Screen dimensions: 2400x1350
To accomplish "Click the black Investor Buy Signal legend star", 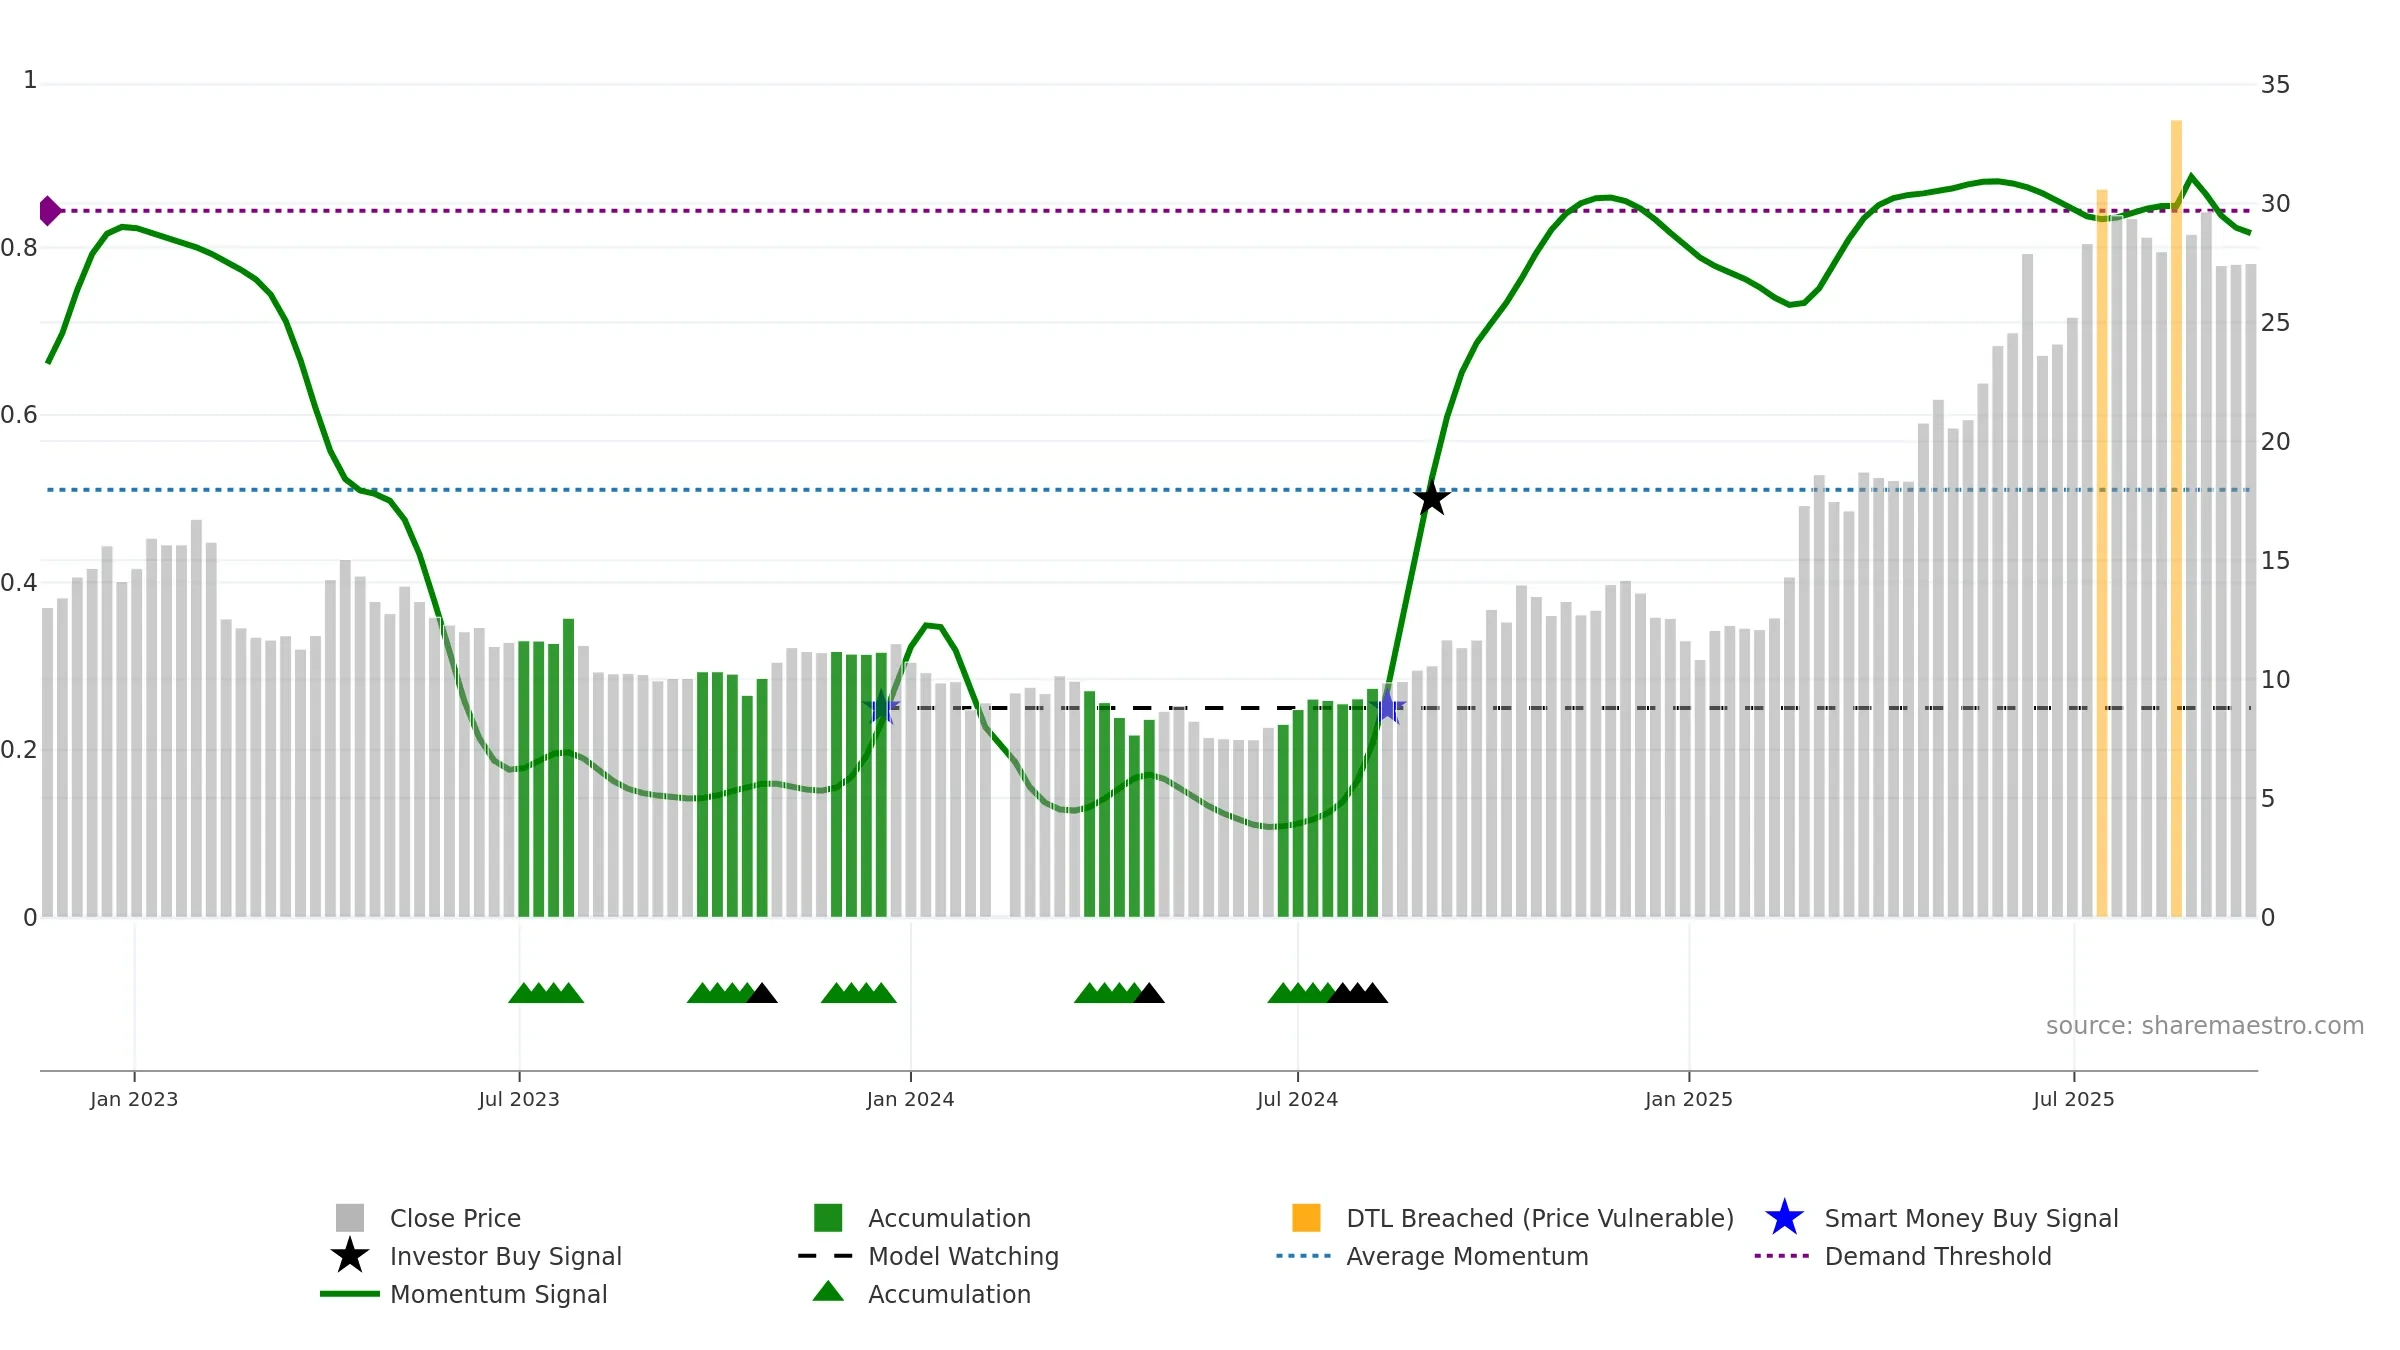I will coord(350,1256).
